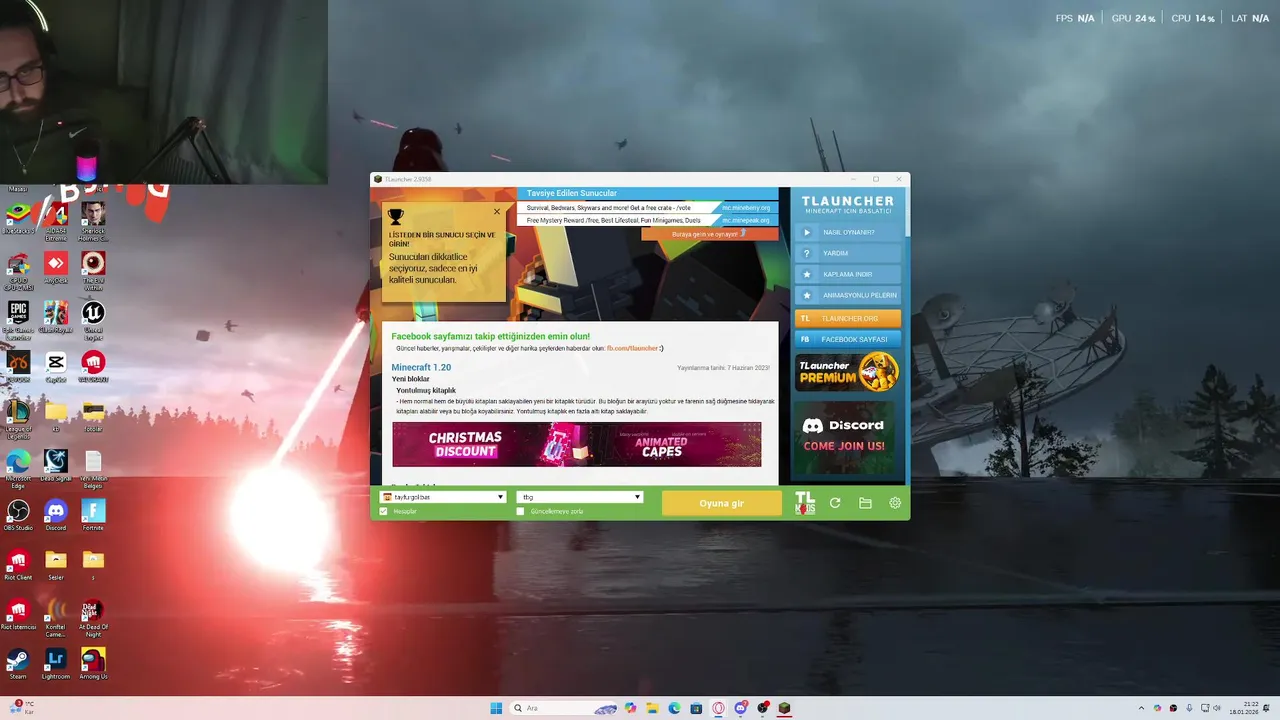Image resolution: width=1280 pixels, height=720 pixels.
Task: Open the taskbar clock and date
Action: pyautogui.click(x=1243, y=708)
